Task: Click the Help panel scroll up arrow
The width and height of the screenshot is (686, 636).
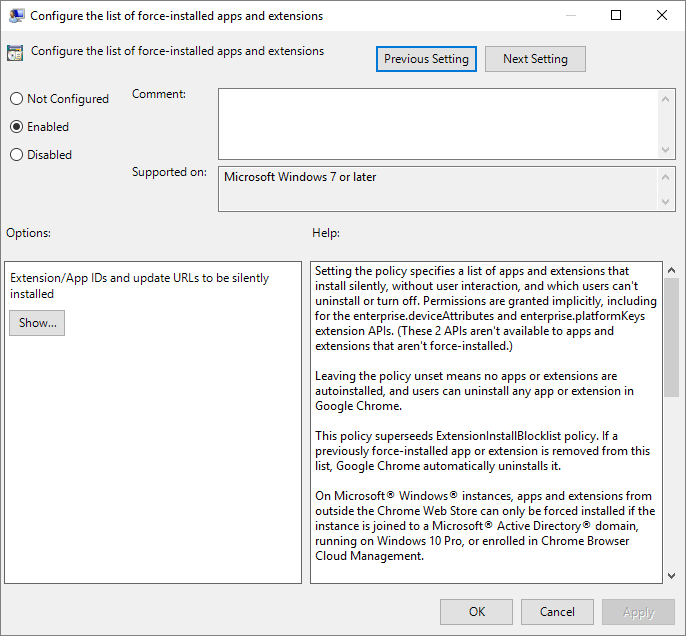Action: click(x=671, y=271)
